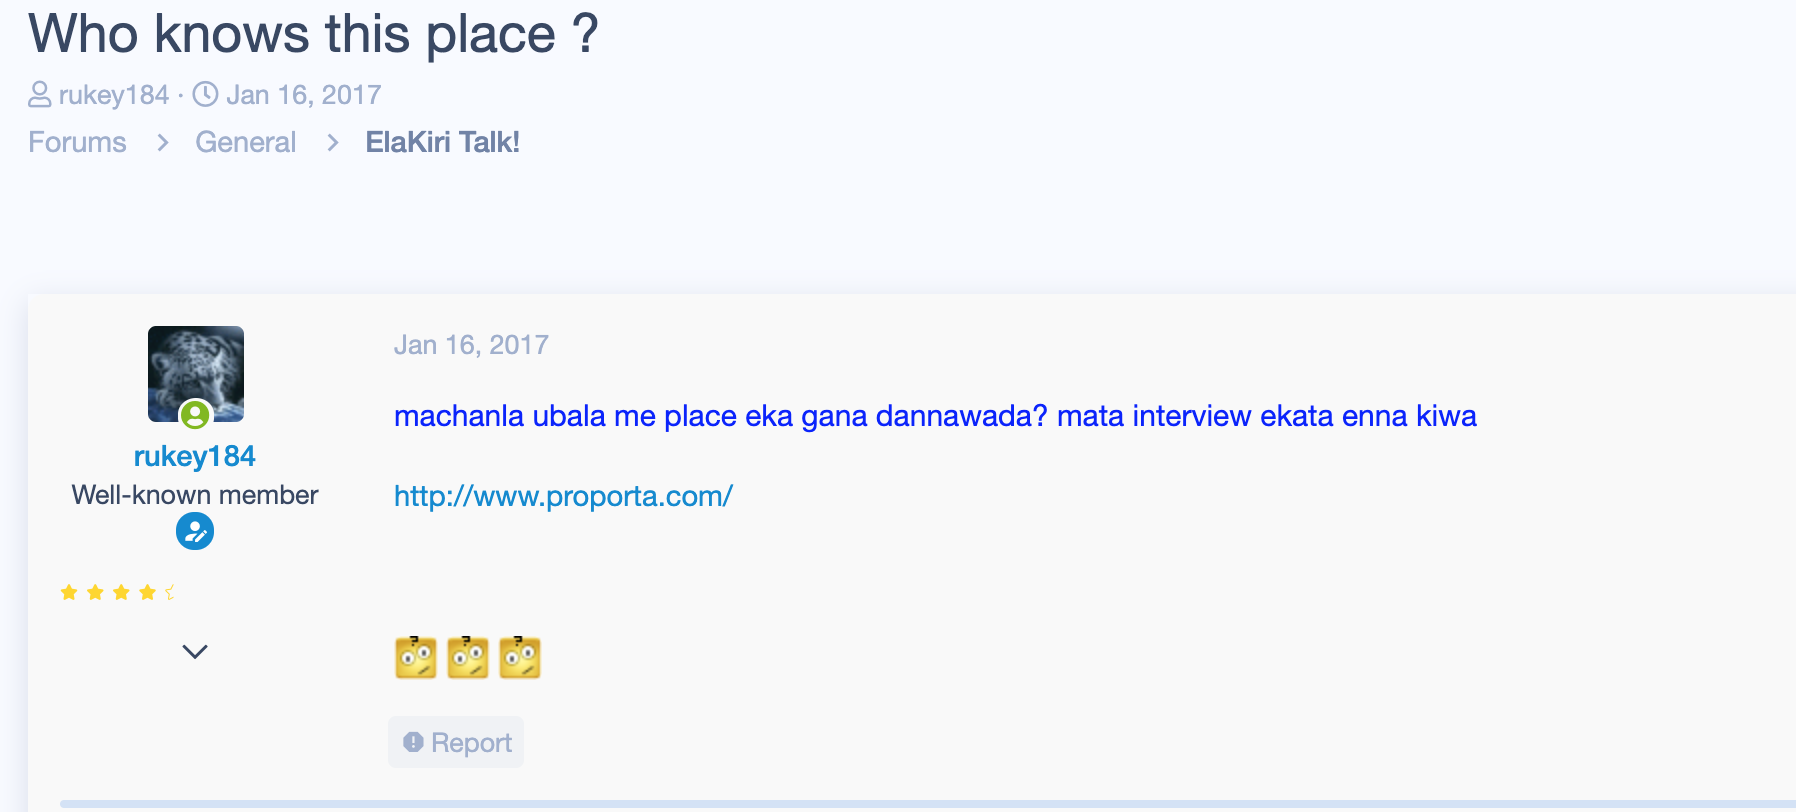Screen dimensions: 1796x812
Task: Expand the user details chevron below stars
Action: coord(195,652)
